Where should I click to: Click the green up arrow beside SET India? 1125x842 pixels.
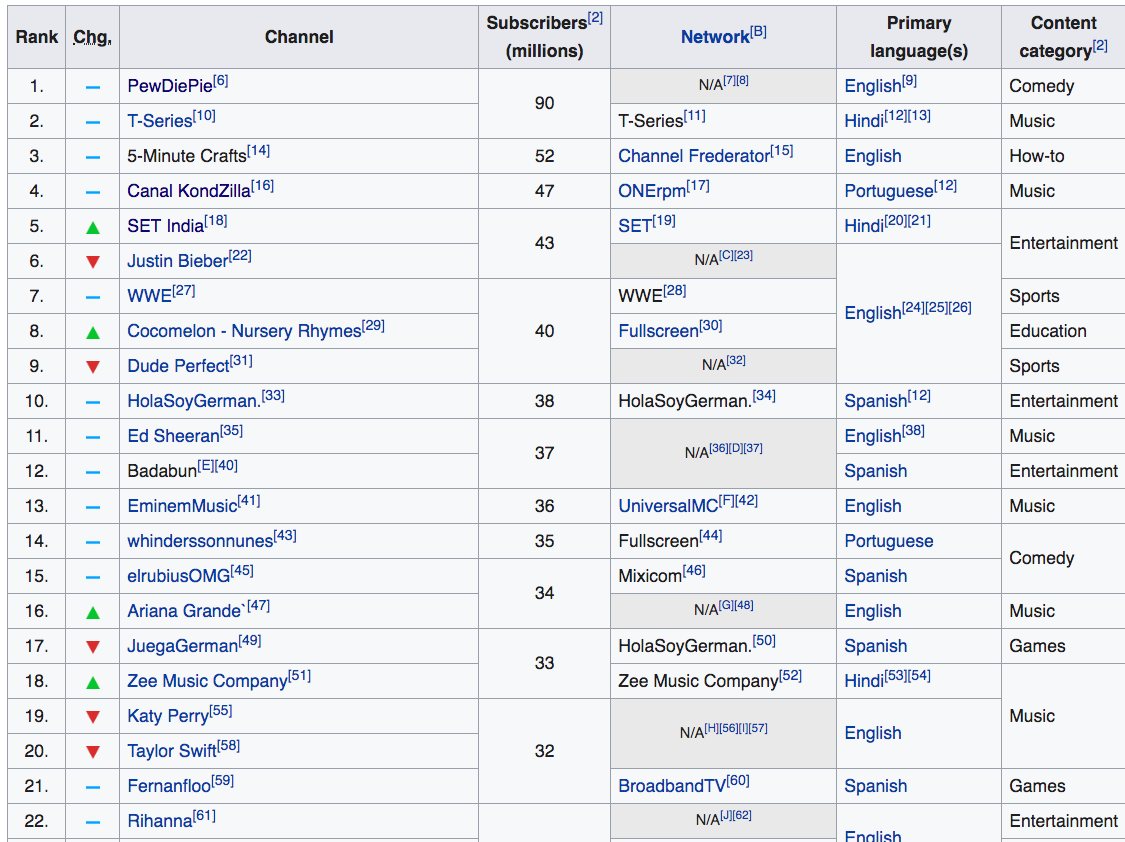(93, 227)
